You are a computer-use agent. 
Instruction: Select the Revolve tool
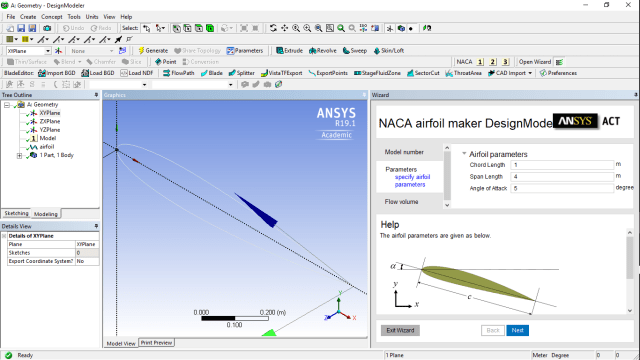(322, 51)
